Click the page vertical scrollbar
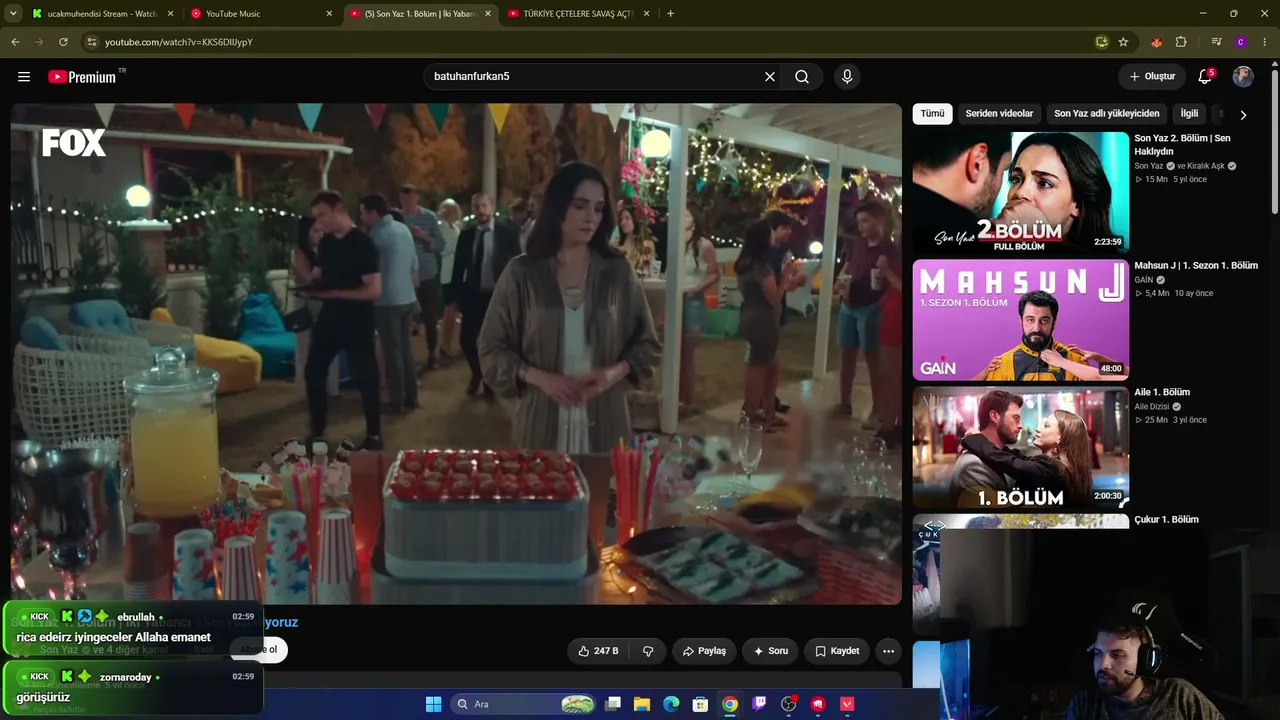The width and height of the screenshot is (1280, 720). tap(1274, 140)
